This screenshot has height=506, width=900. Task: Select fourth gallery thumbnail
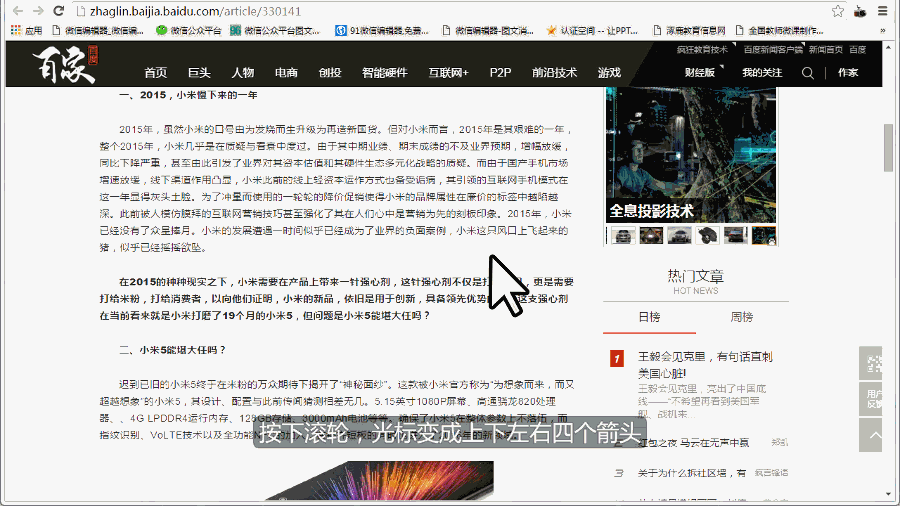pyautogui.click(x=708, y=236)
